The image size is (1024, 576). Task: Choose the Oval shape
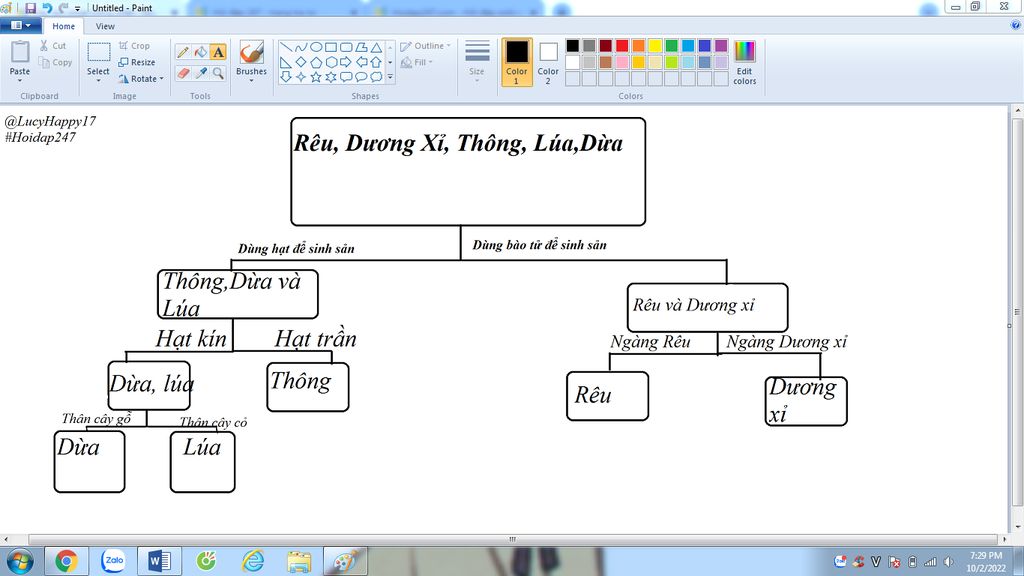315,48
